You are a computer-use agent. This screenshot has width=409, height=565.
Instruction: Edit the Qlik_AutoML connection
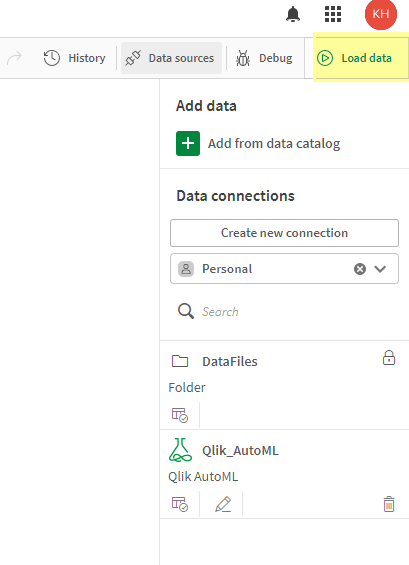pos(223,504)
